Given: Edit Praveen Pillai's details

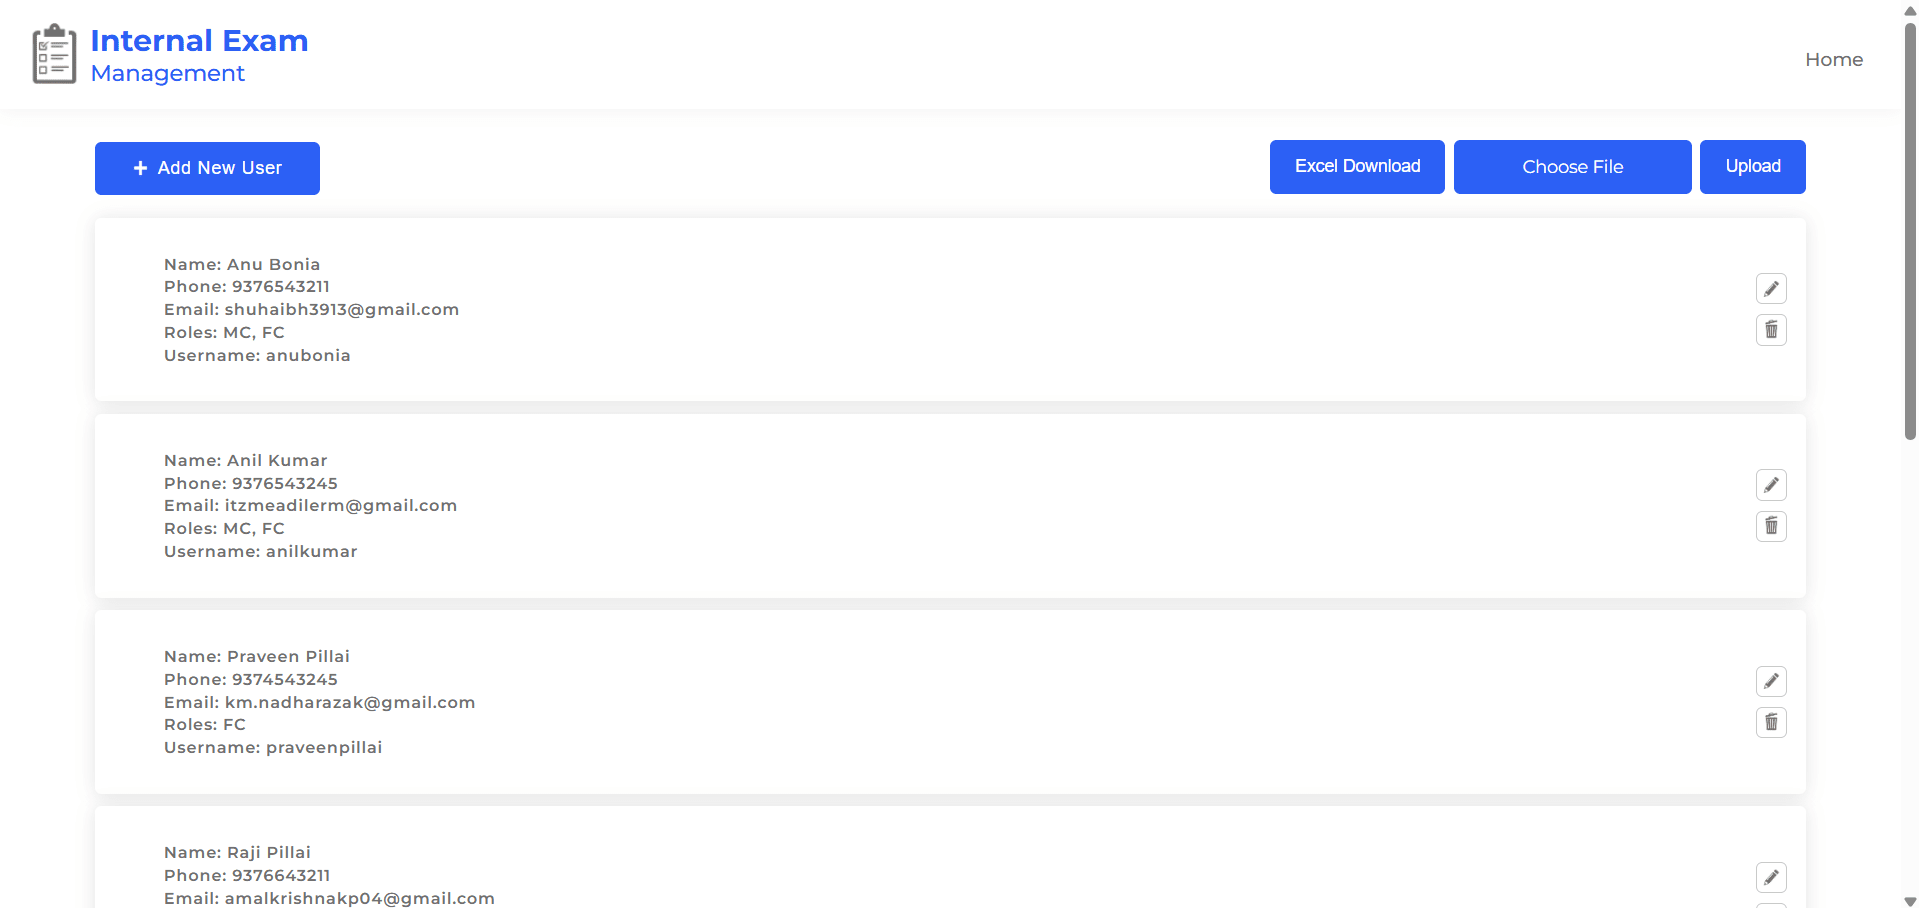Looking at the screenshot, I should click(x=1771, y=681).
